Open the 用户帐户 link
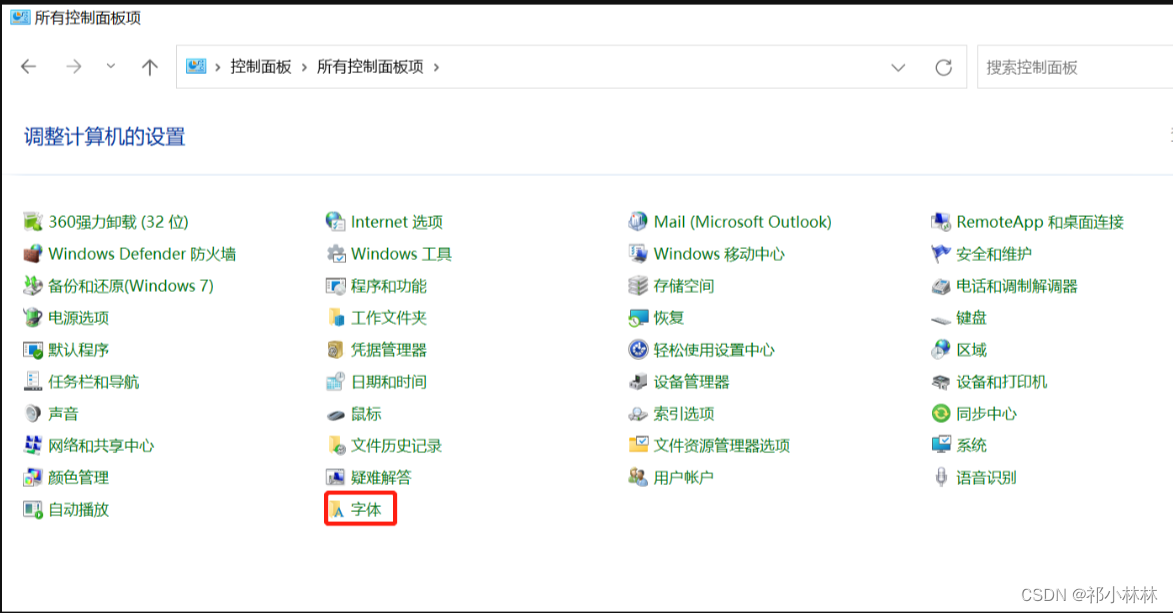 tap(683, 478)
